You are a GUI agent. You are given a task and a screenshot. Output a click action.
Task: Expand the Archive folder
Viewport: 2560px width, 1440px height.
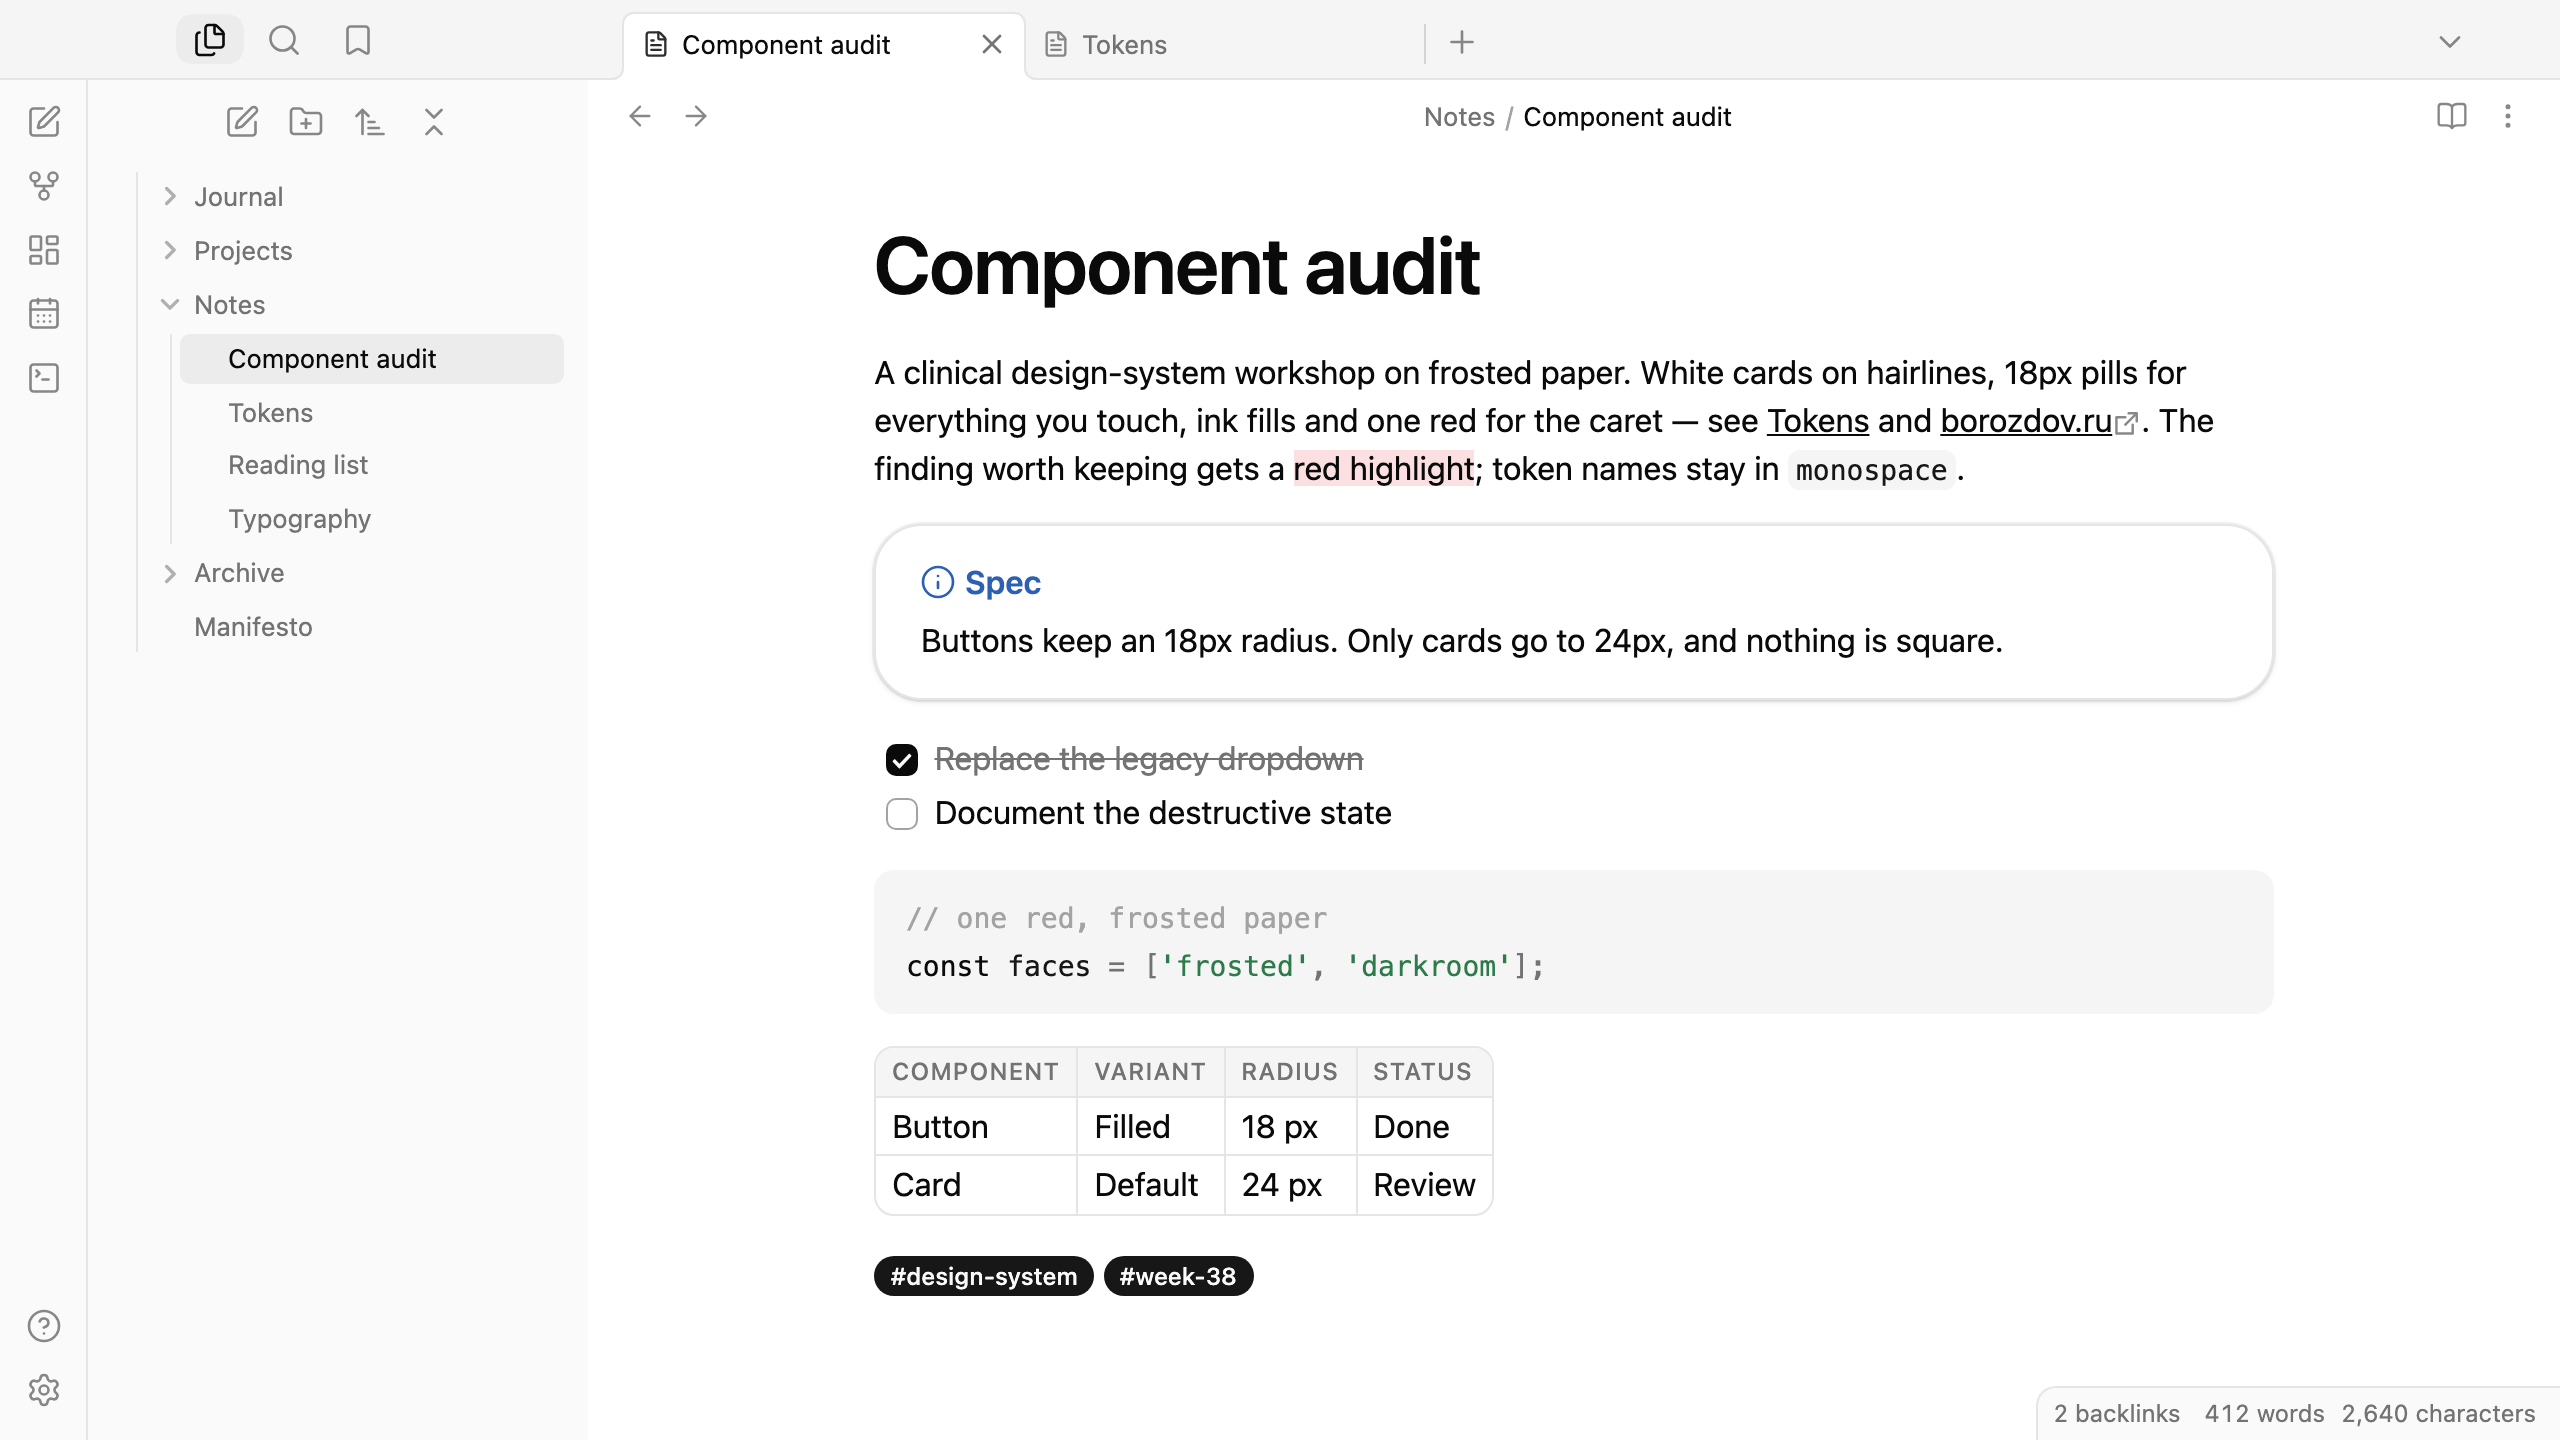[x=170, y=573]
